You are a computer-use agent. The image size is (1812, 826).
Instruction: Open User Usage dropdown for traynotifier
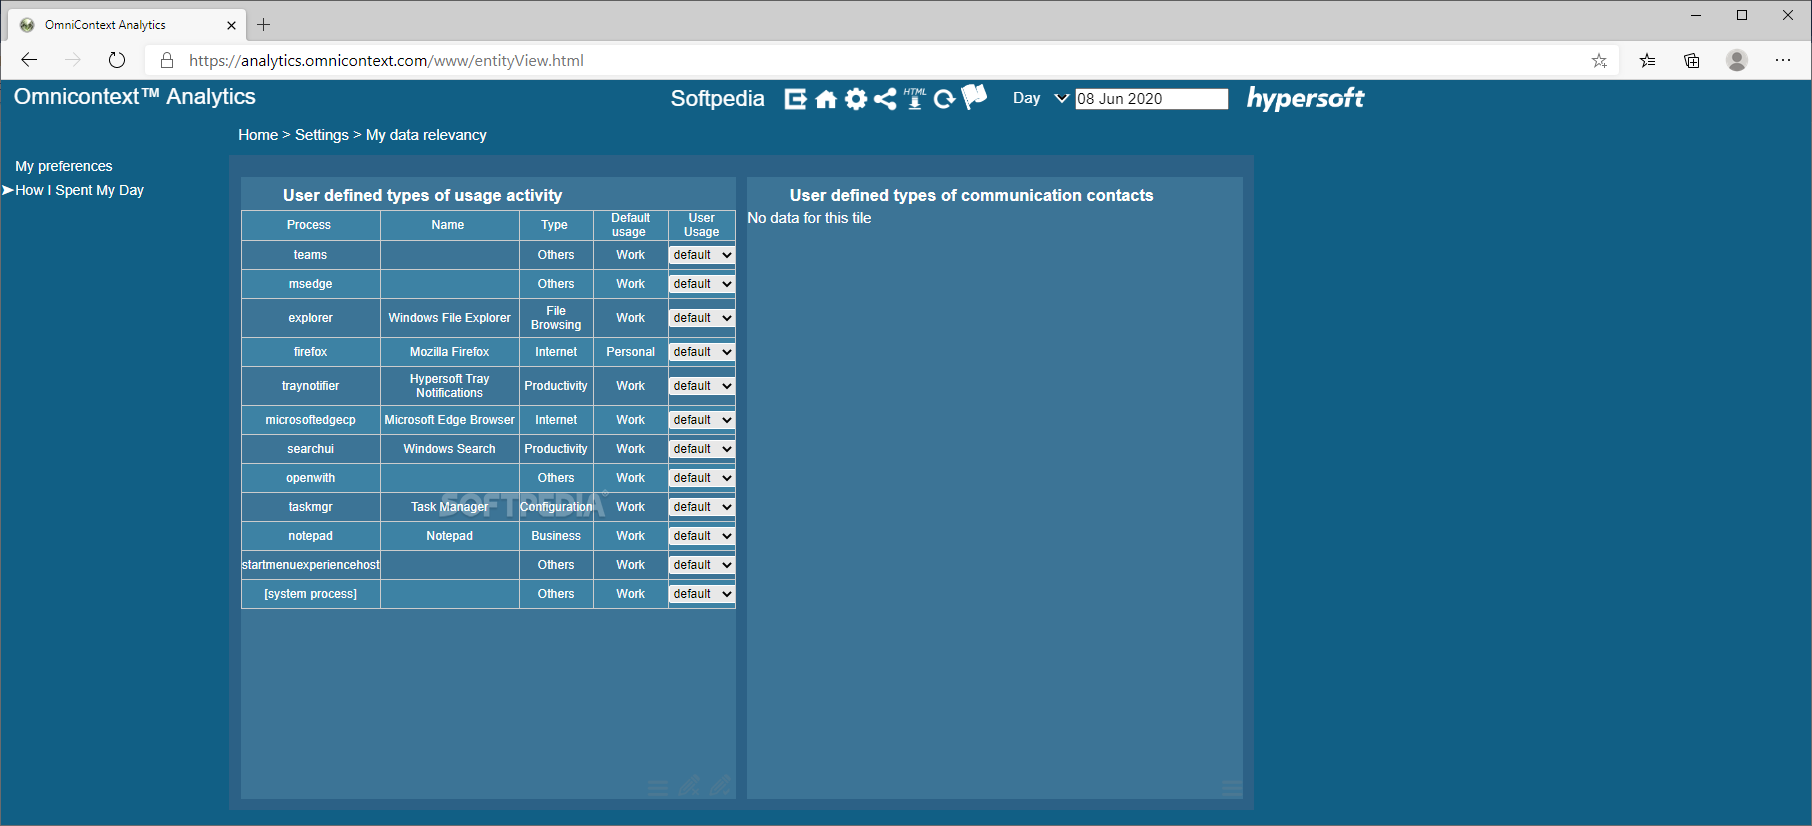click(x=702, y=386)
